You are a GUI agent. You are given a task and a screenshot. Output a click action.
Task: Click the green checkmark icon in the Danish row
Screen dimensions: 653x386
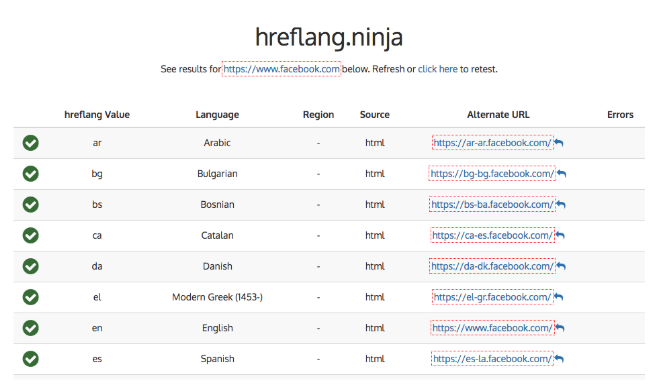pos(30,266)
